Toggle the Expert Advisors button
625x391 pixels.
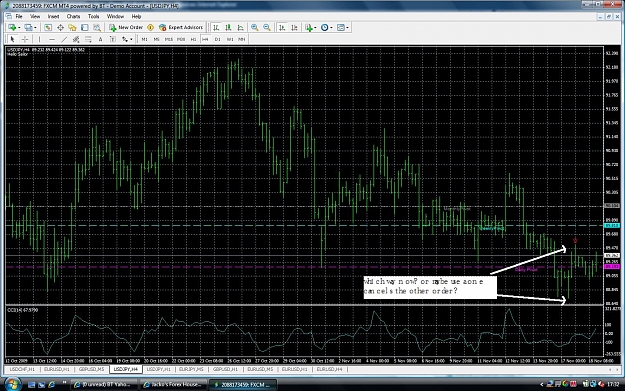[181, 28]
